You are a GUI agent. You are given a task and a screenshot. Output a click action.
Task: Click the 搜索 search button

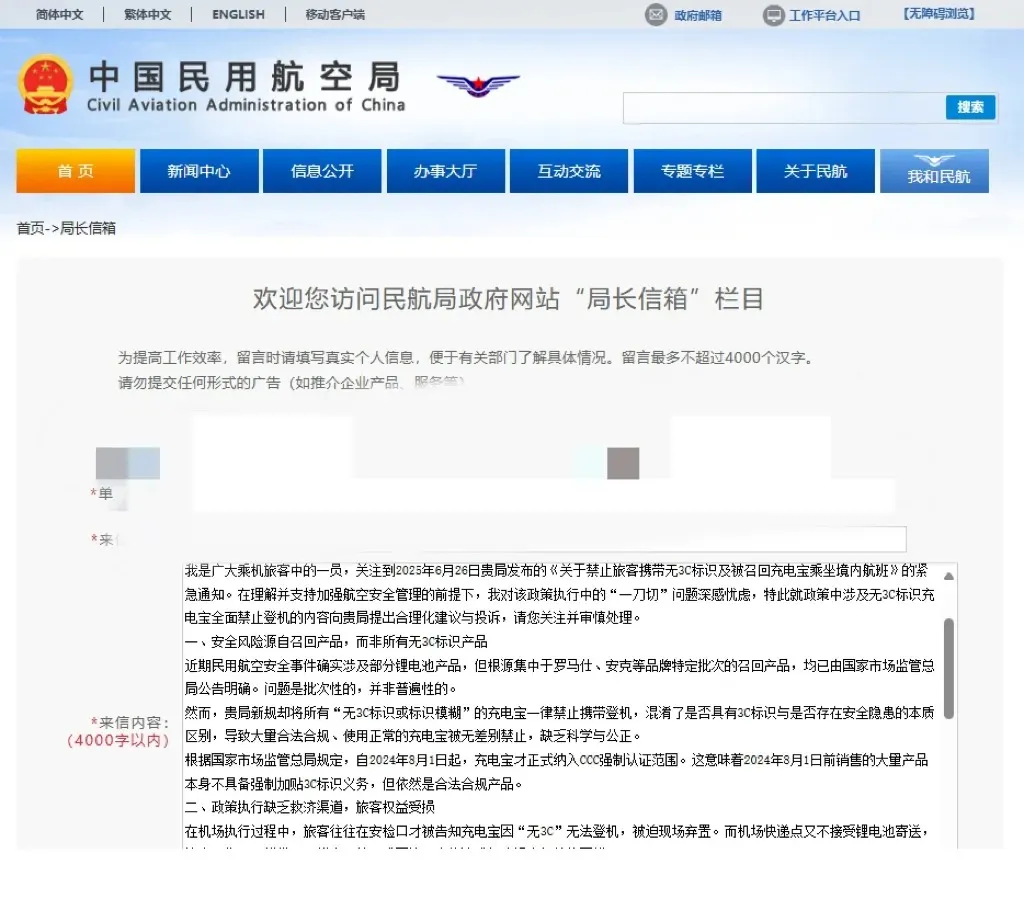click(970, 107)
